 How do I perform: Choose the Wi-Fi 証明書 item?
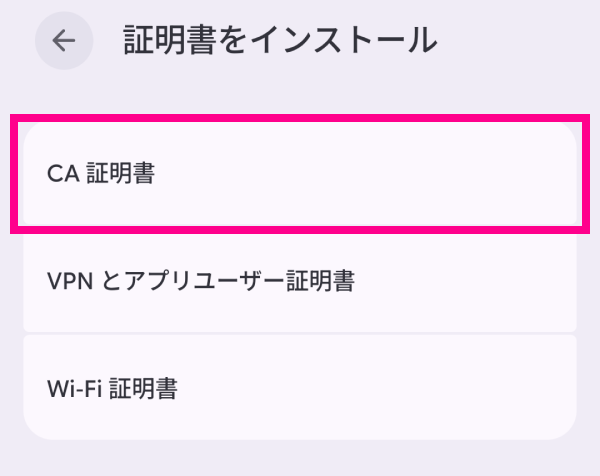pos(299,387)
